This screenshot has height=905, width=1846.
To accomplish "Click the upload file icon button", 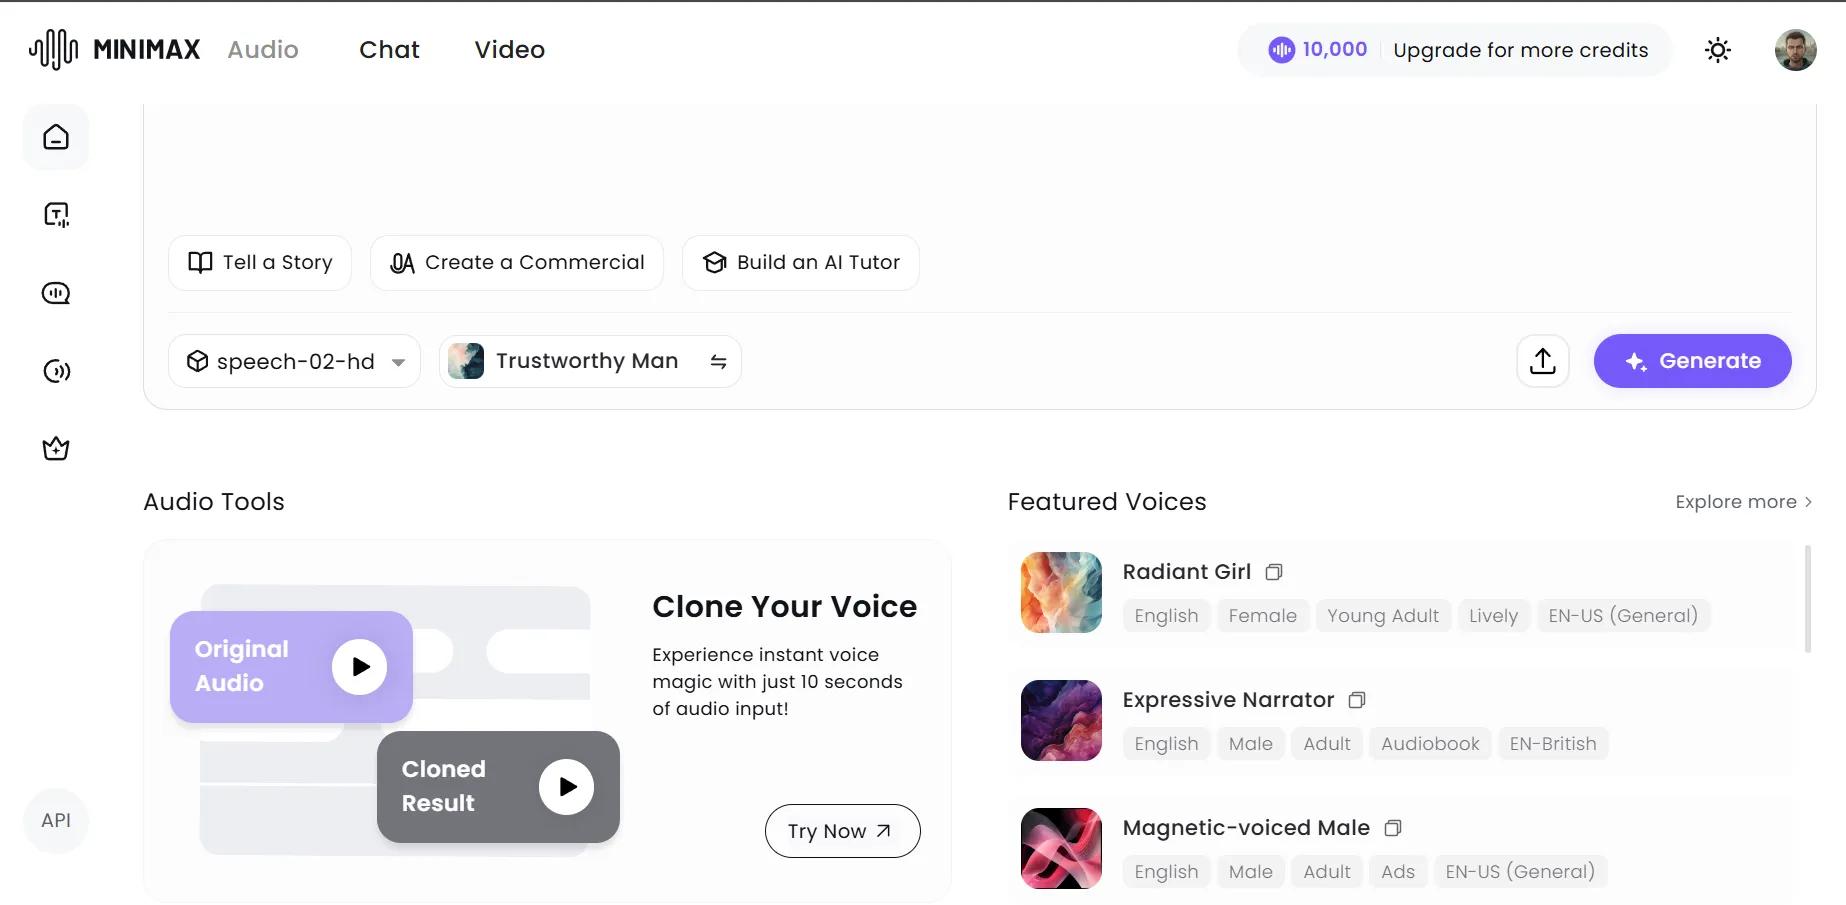I will tap(1543, 361).
